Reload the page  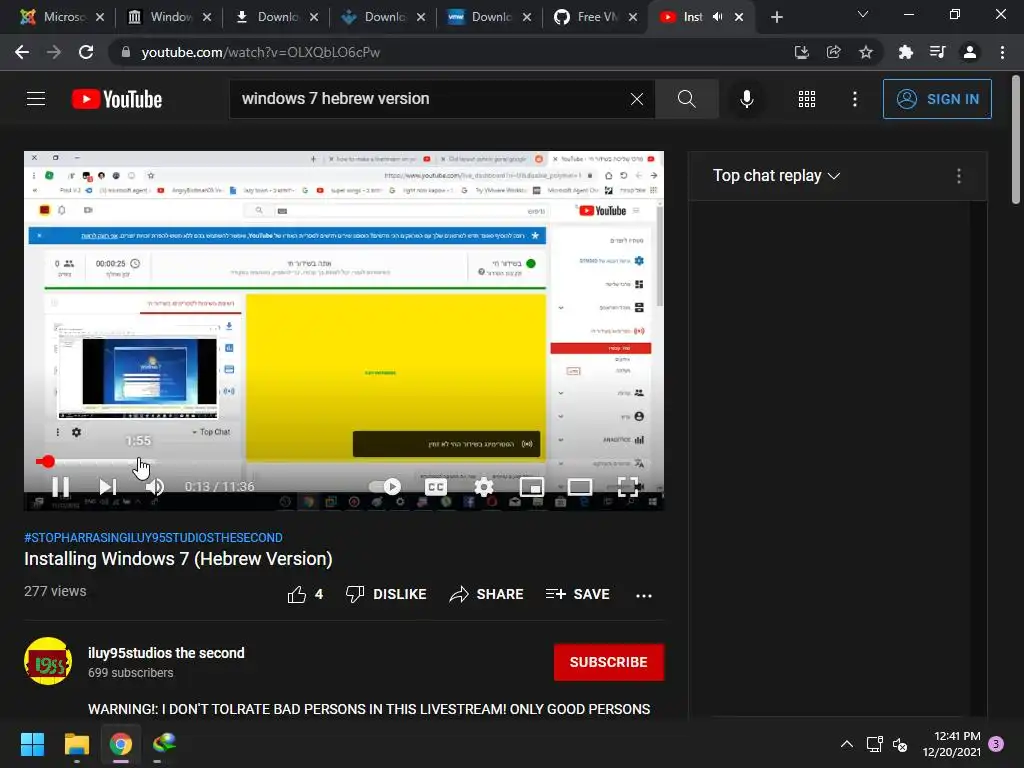pos(86,52)
